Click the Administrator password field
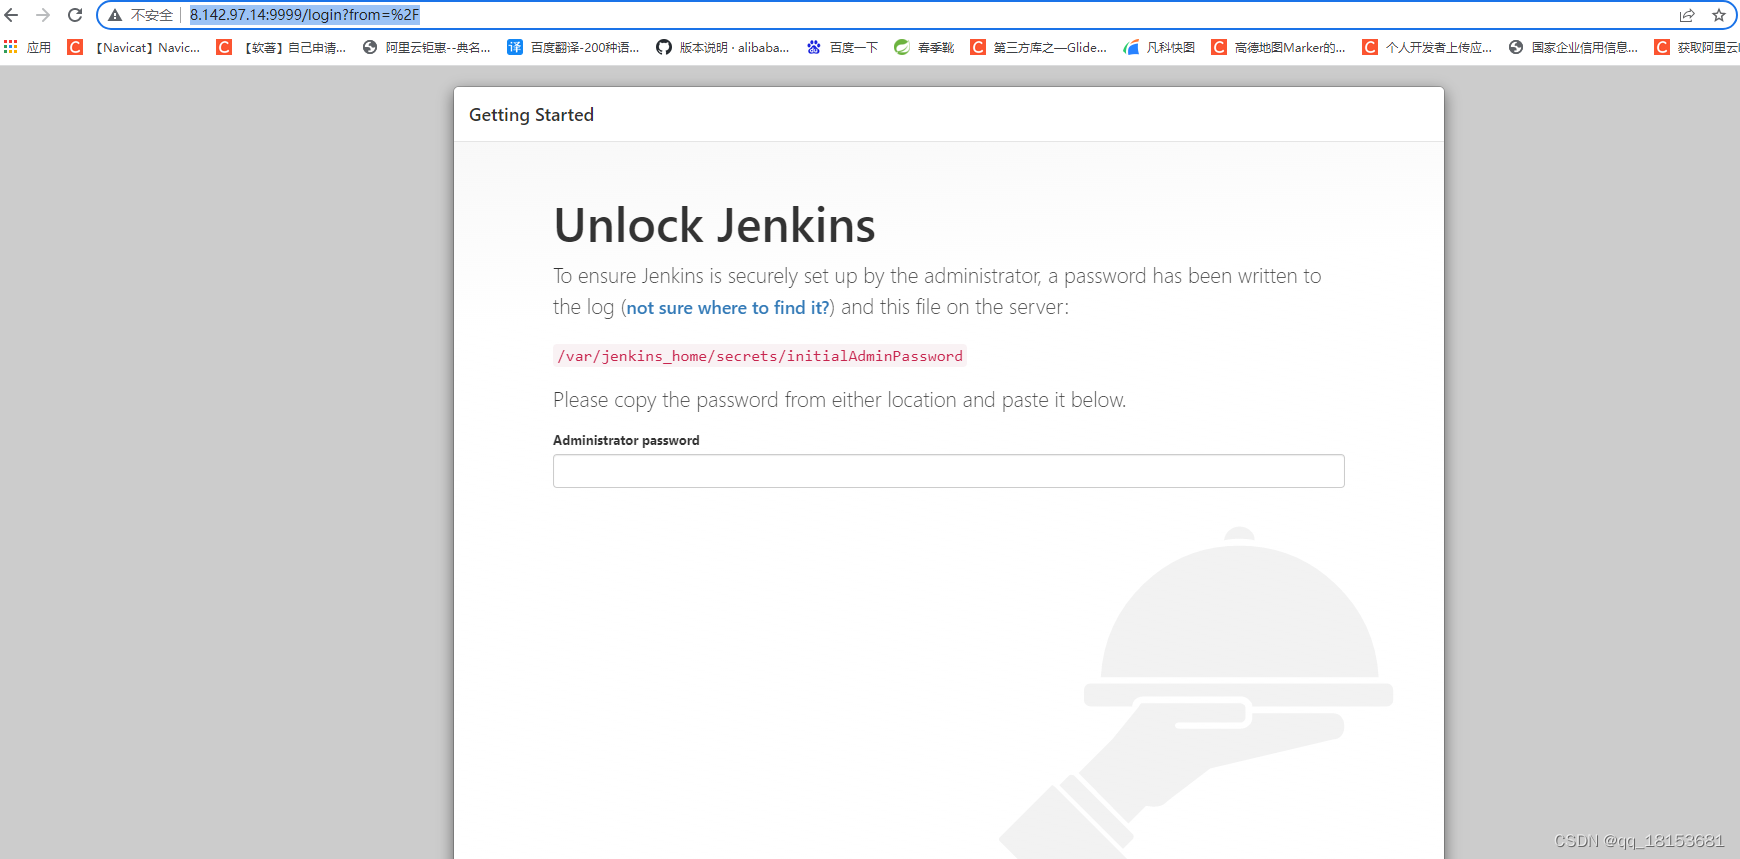 pos(948,471)
